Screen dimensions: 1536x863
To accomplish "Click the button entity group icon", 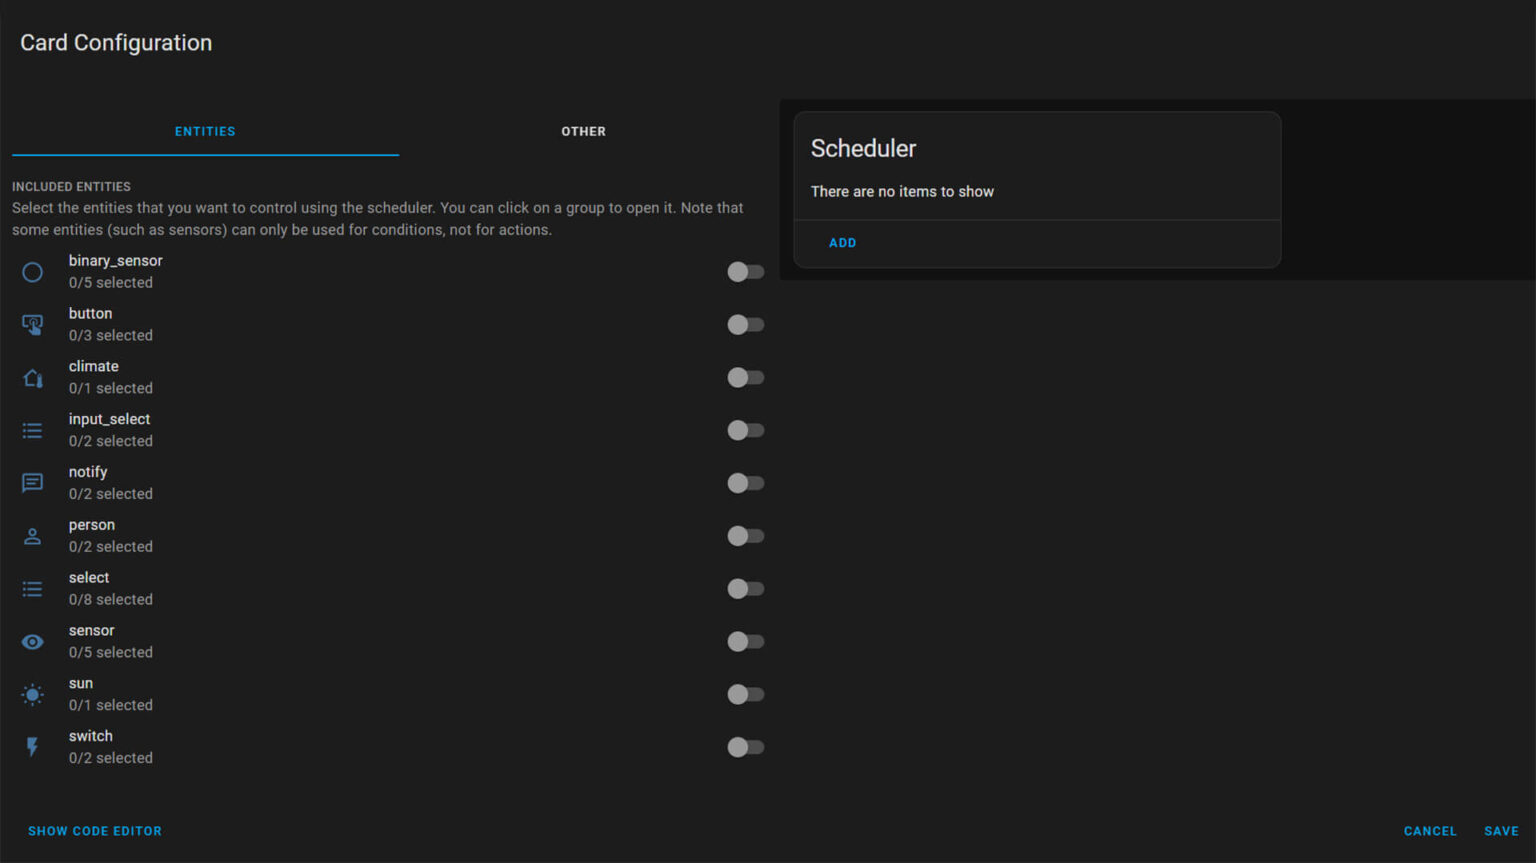I will [x=32, y=324].
